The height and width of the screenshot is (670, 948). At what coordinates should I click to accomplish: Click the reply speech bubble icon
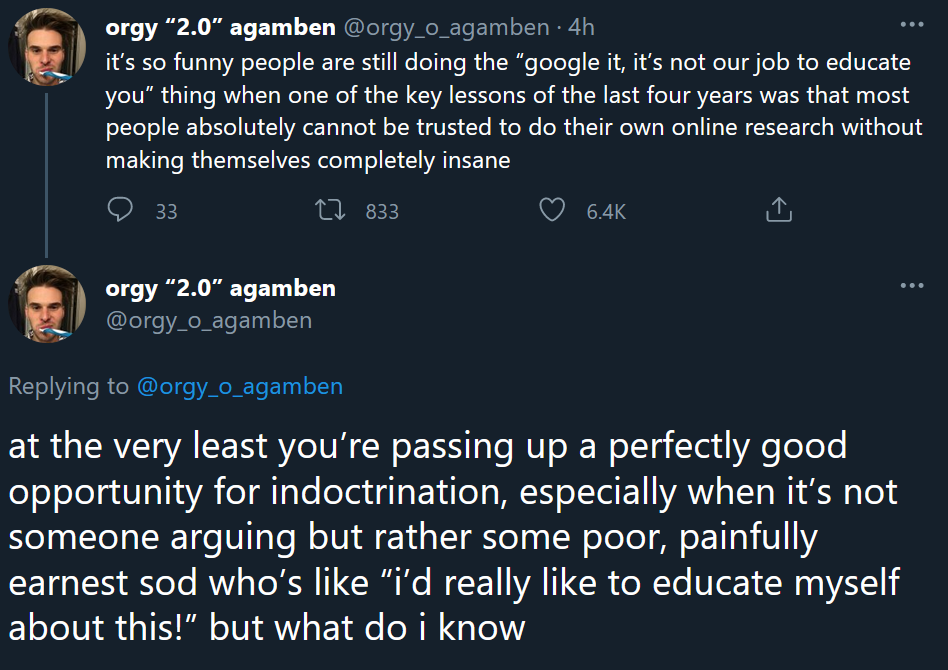click(x=120, y=210)
